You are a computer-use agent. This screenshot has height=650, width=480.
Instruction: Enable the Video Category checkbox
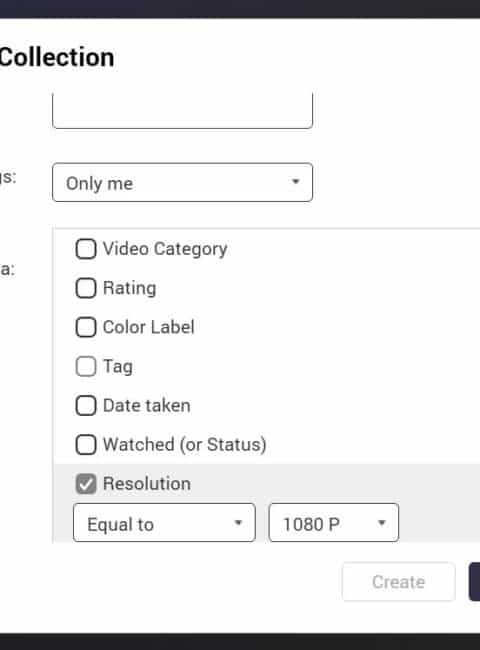point(86,249)
